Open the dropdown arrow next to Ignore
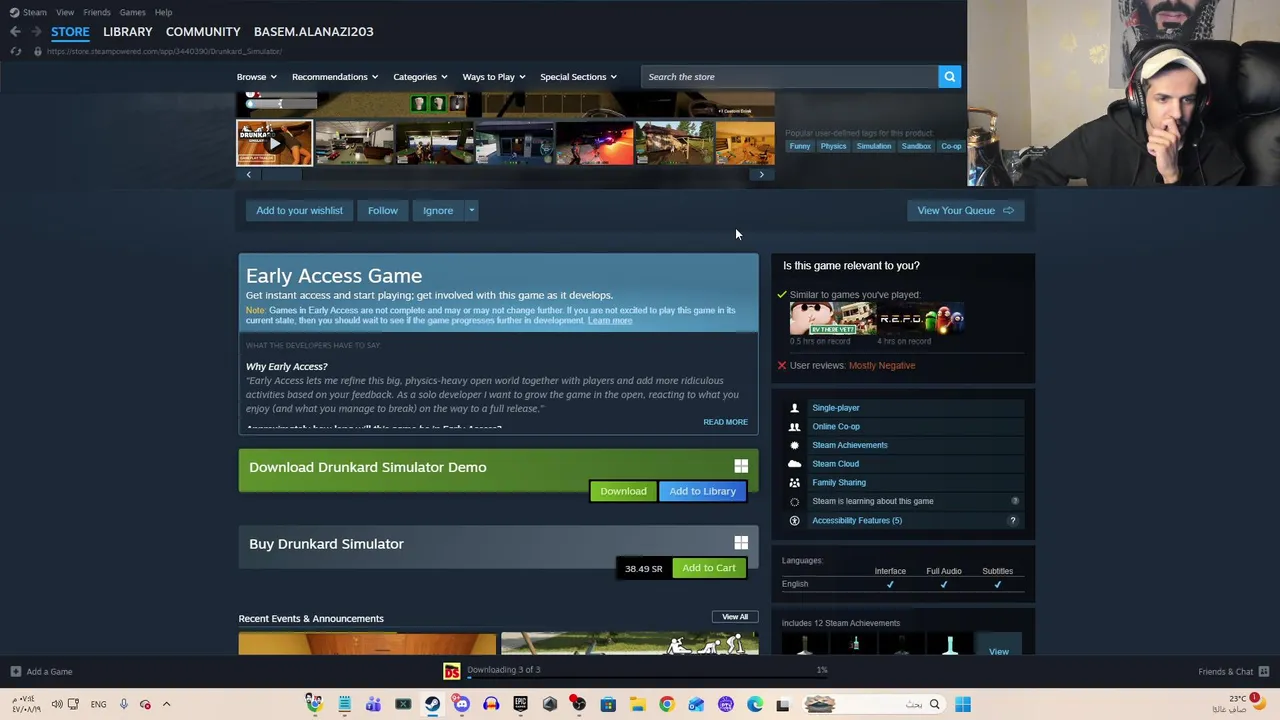The width and height of the screenshot is (1280, 720). pos(471,211)
